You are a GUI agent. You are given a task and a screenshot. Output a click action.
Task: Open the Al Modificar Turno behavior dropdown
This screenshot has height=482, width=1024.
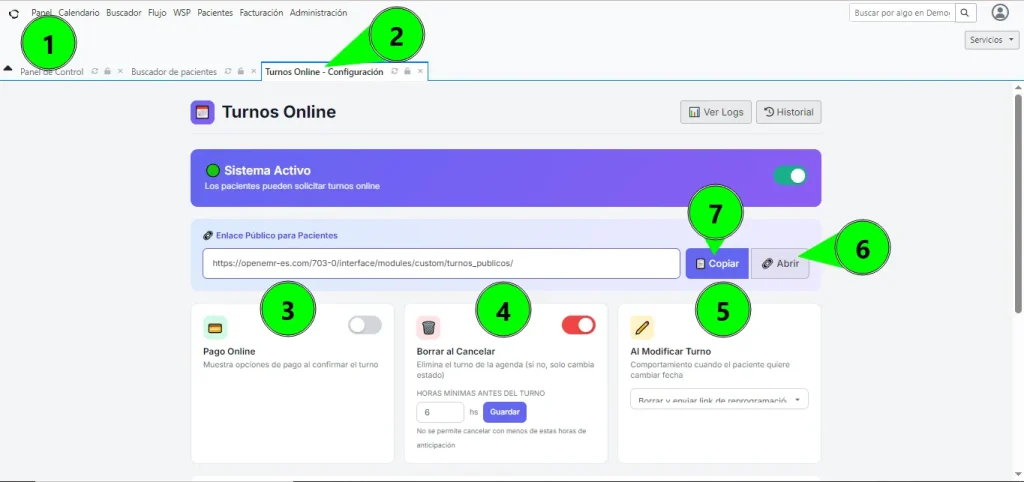(719, 399)
